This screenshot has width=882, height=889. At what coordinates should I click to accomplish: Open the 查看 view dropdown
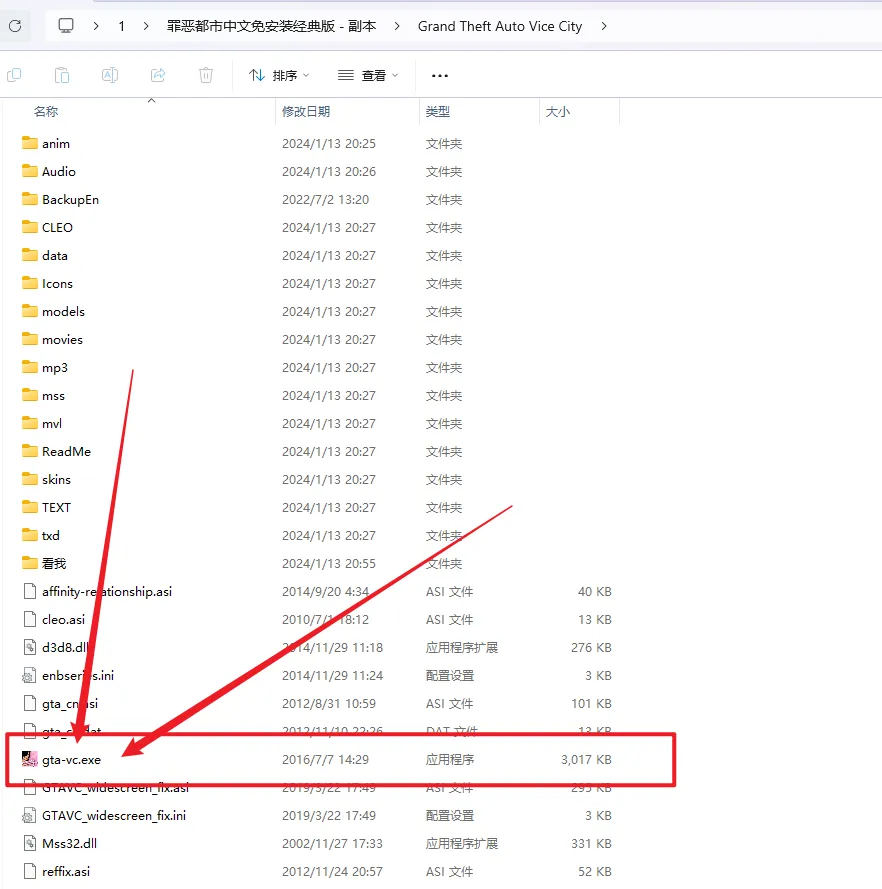click(368, 75)
